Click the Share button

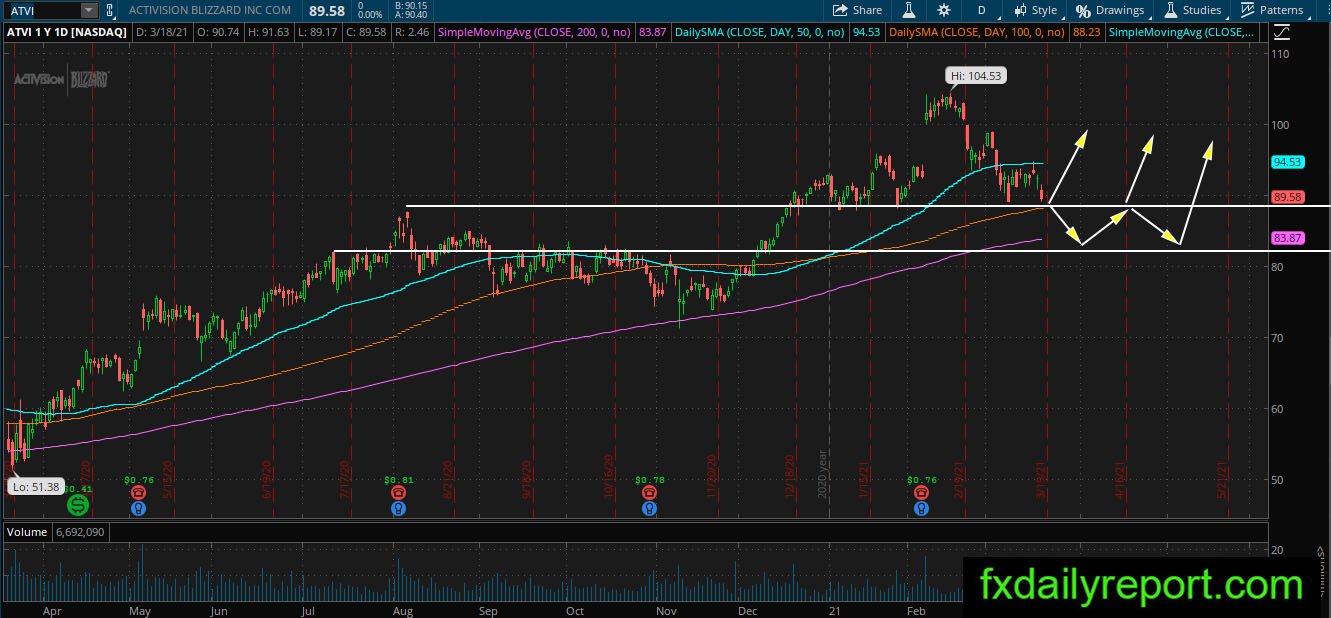click(858, 10)
